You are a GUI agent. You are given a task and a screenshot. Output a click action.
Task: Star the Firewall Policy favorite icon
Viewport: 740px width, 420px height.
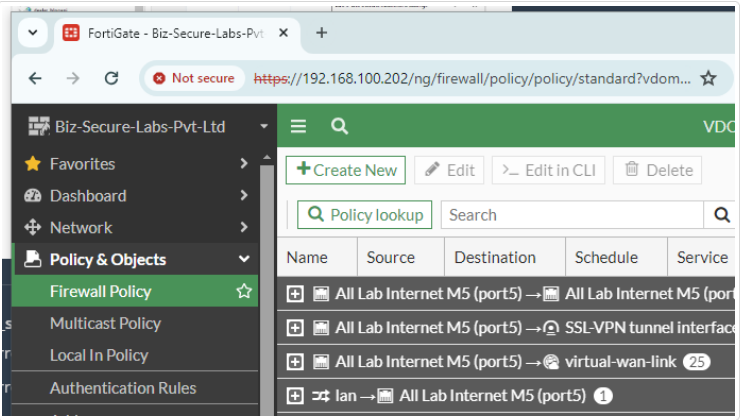coord(243,292)
